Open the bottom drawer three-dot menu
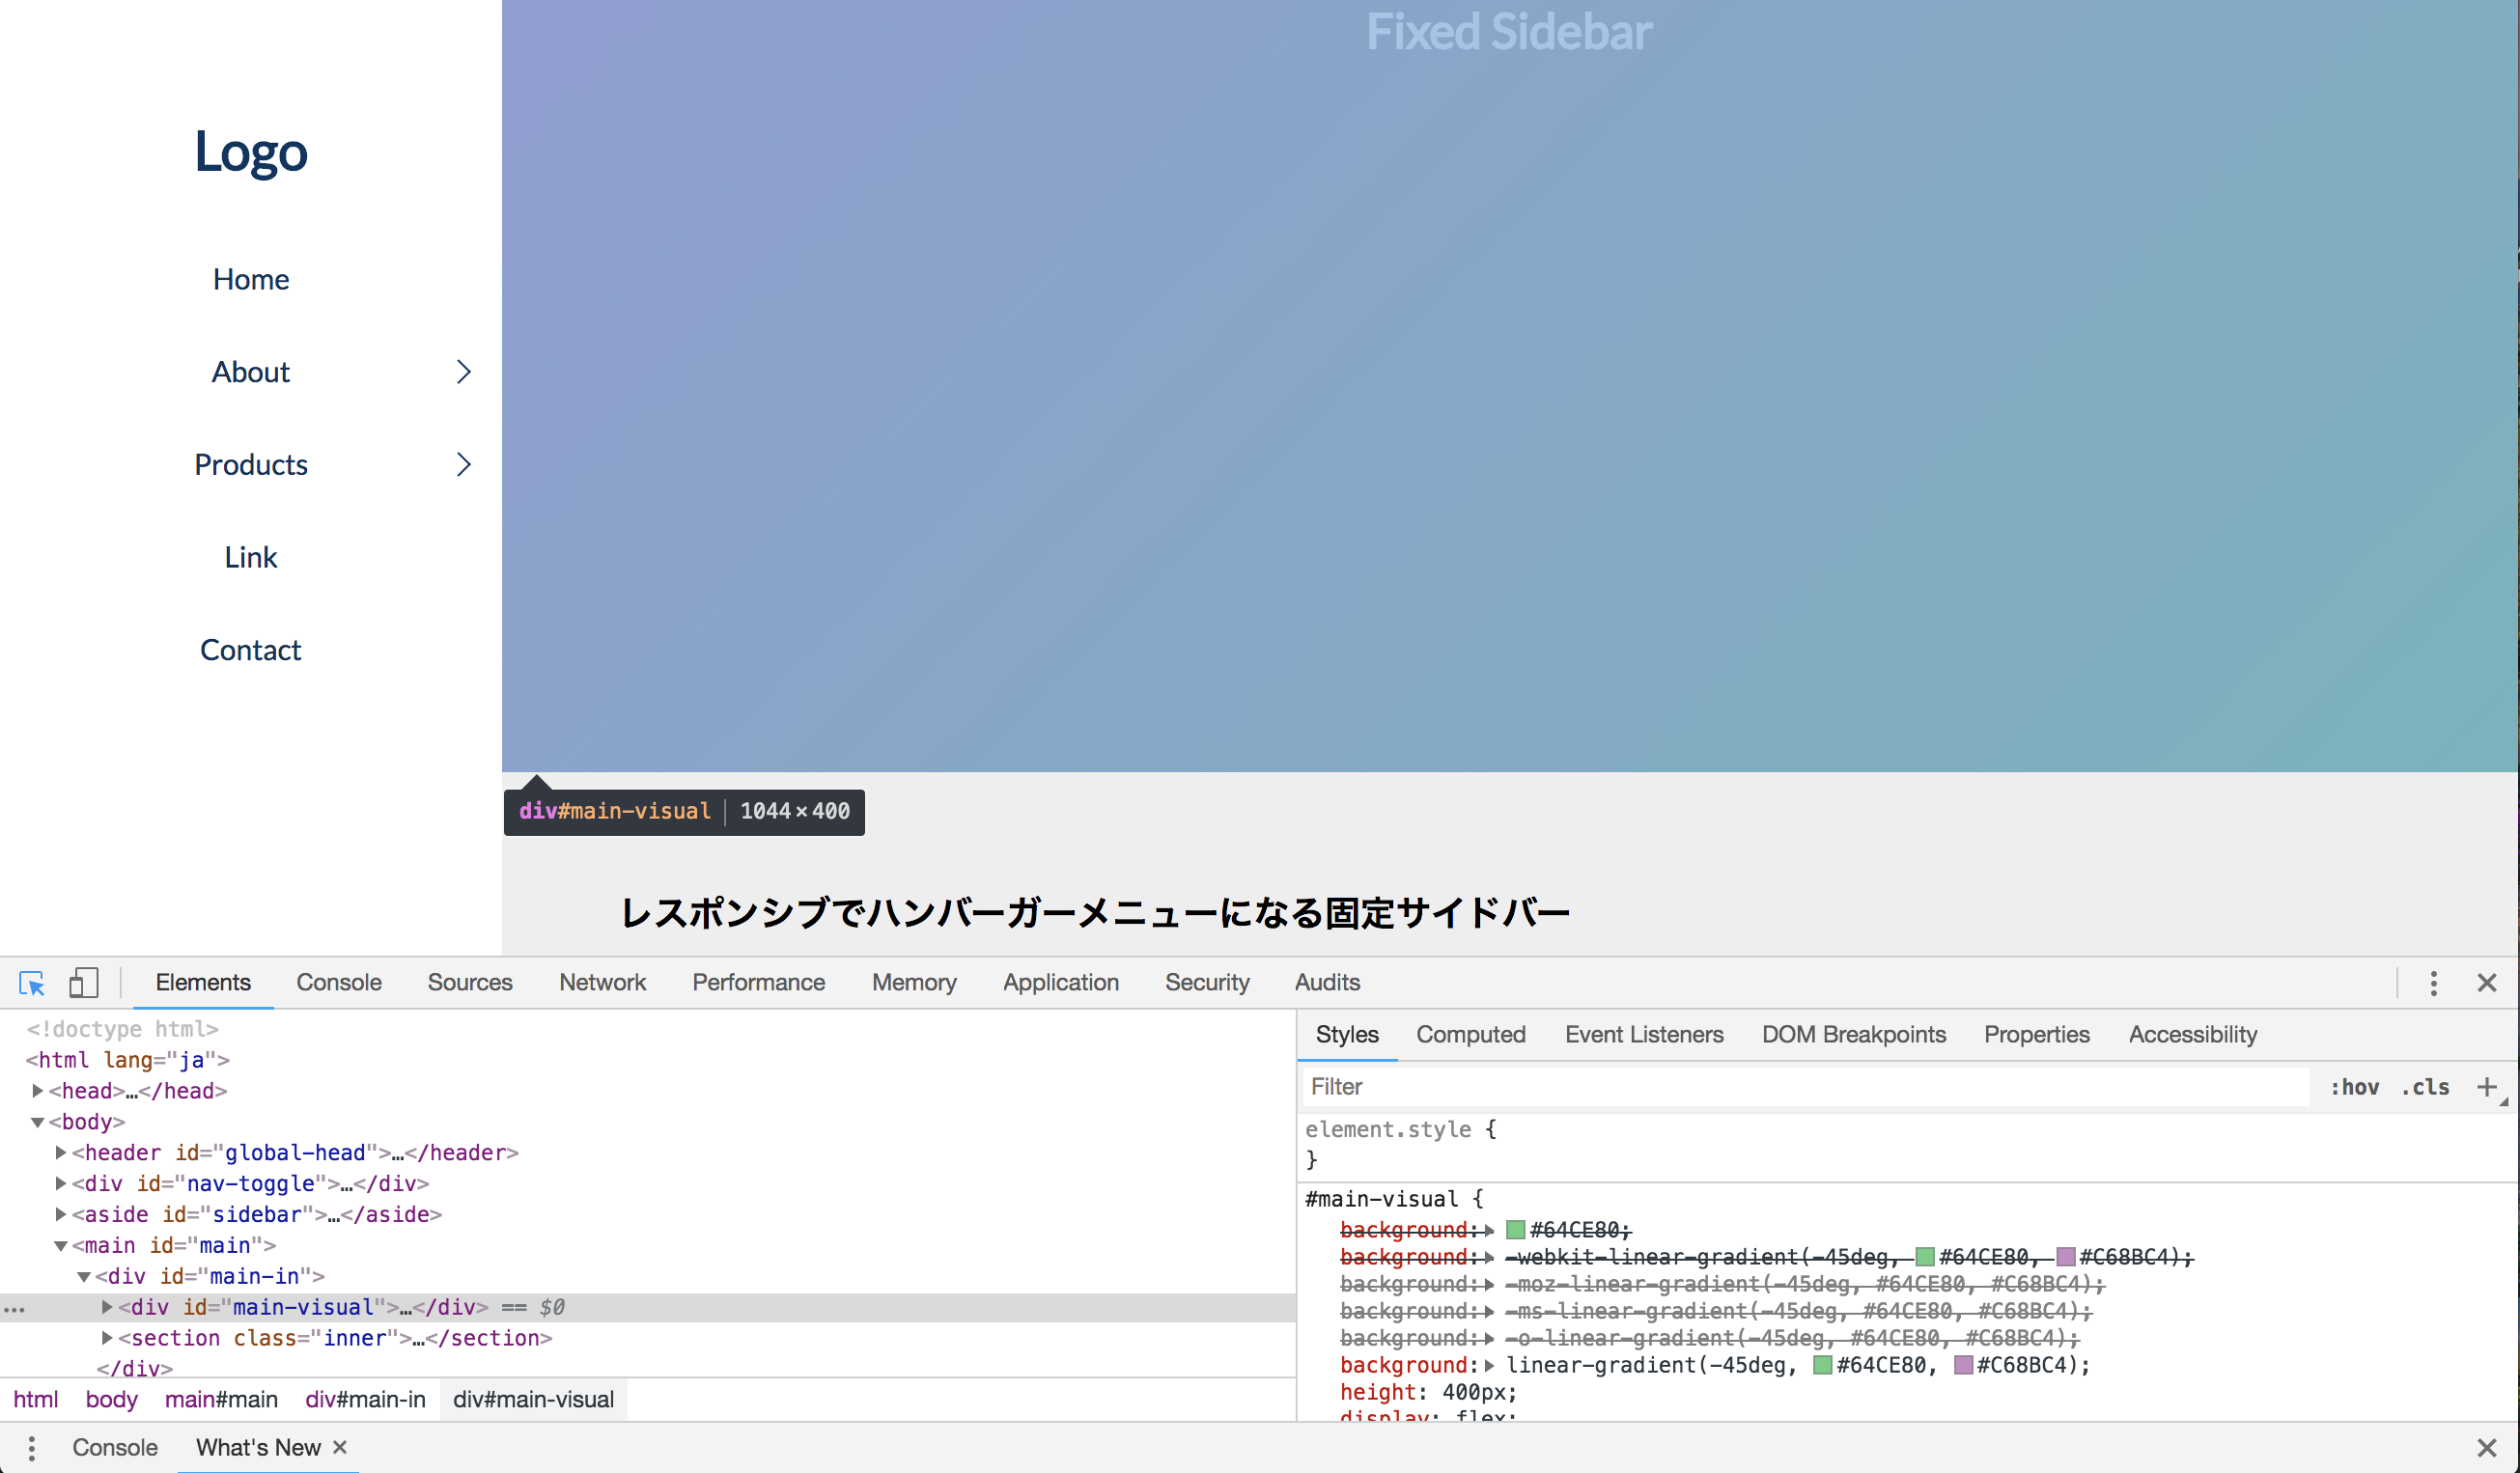This screenshot has width=2520, height=1473. point(32,1448)
